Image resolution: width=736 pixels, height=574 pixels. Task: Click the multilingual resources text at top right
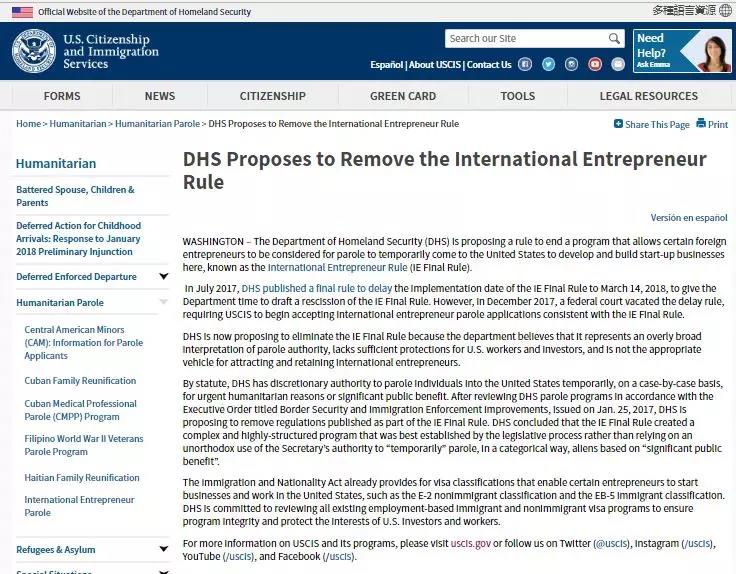pos(684,10)
